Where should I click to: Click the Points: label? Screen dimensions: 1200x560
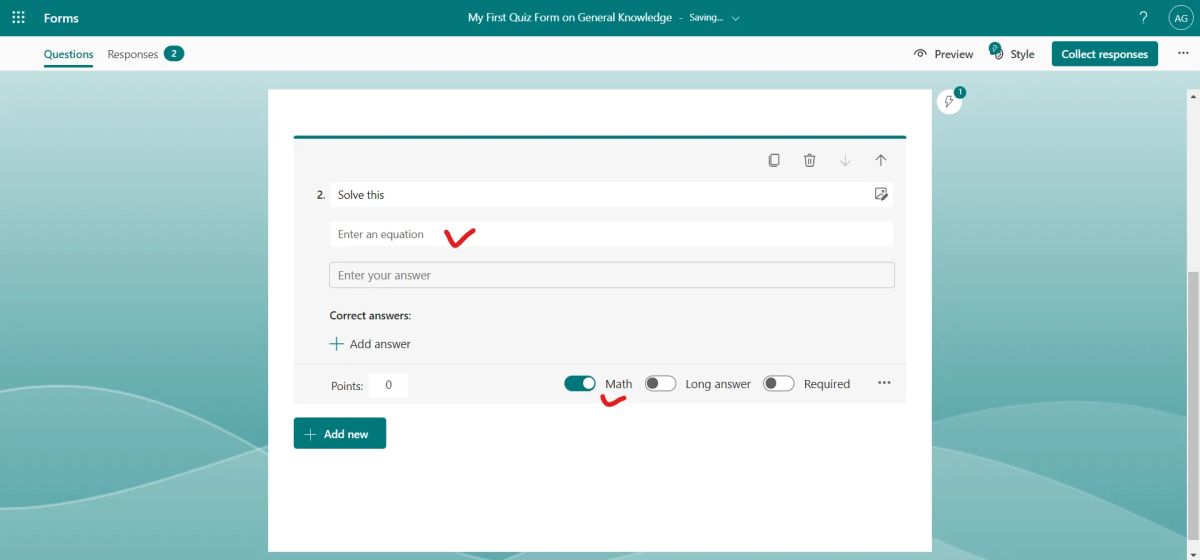(347, 385)
